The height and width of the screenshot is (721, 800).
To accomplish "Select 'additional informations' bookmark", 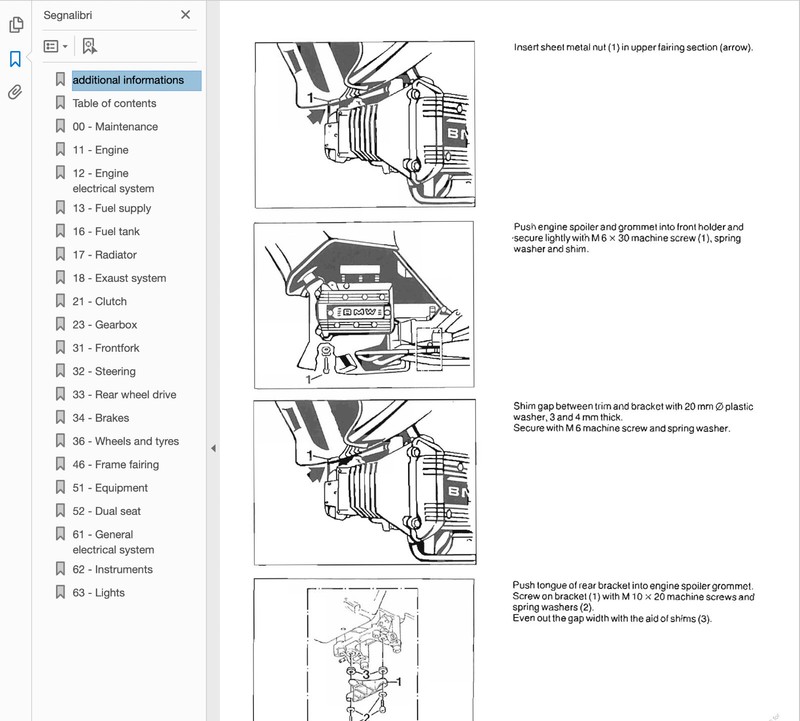I will (136, 80).
